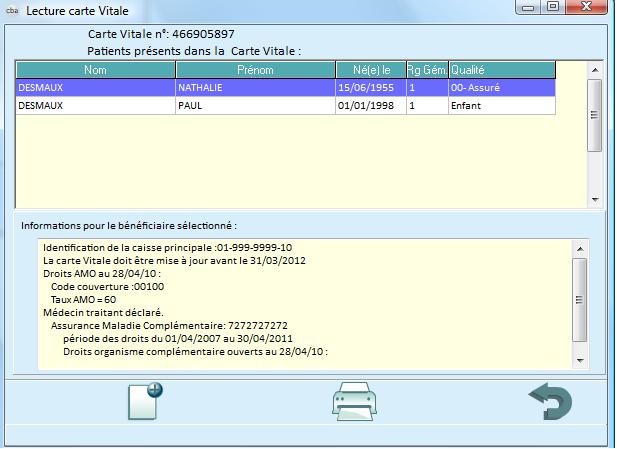The image size is (617, 449).
Task: Click the 'Code couverture :00100' line
Action: 107,286
